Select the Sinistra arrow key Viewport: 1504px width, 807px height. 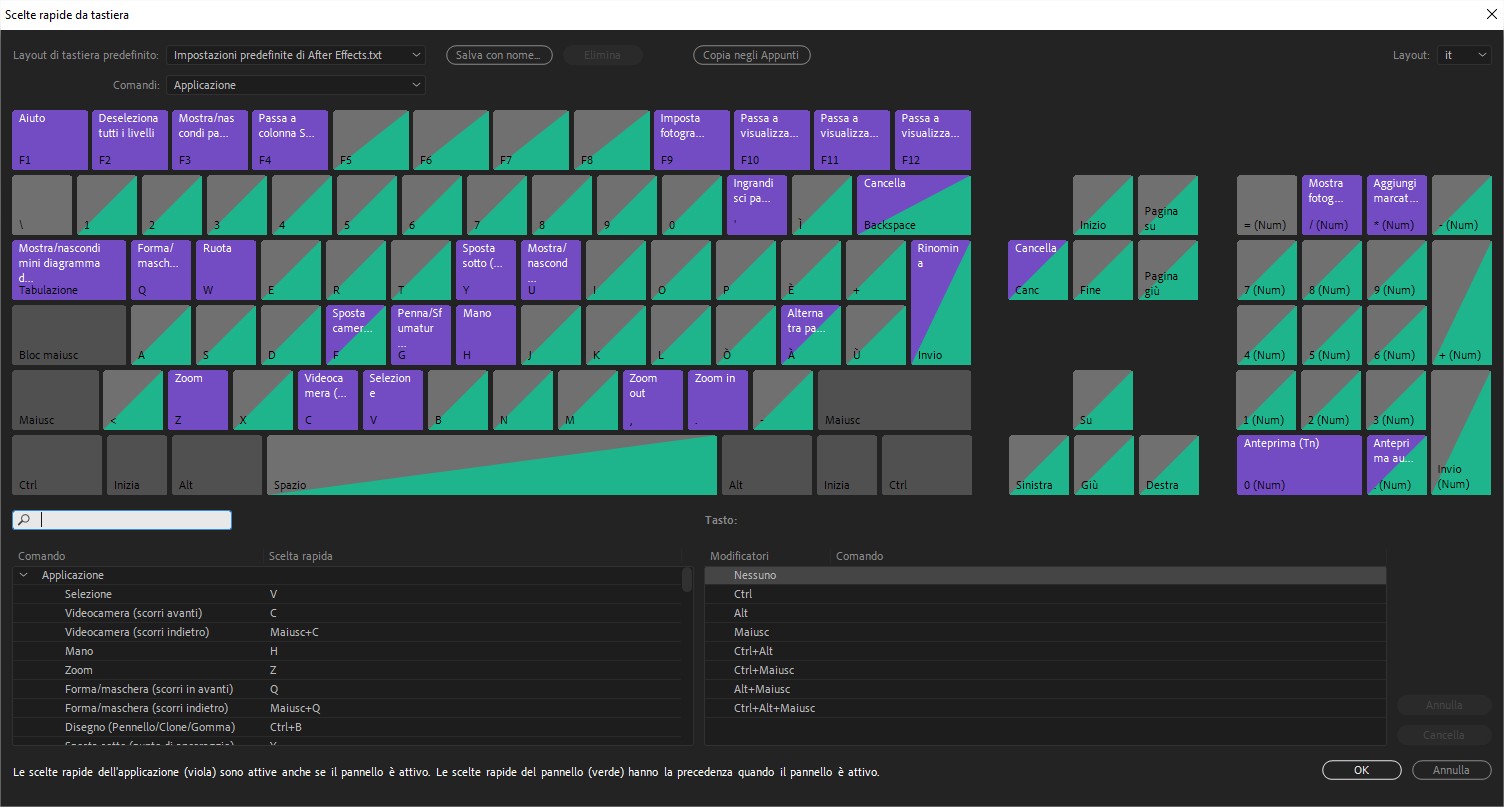tap(1038, 465)
